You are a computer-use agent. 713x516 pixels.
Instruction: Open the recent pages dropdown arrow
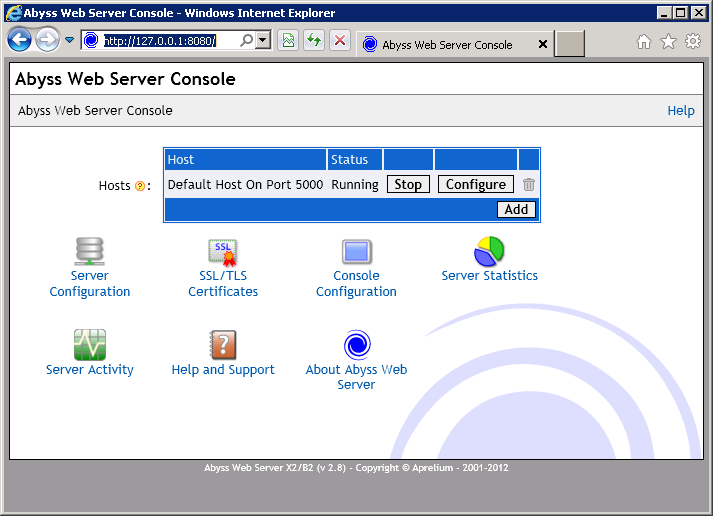click(69, 40)
